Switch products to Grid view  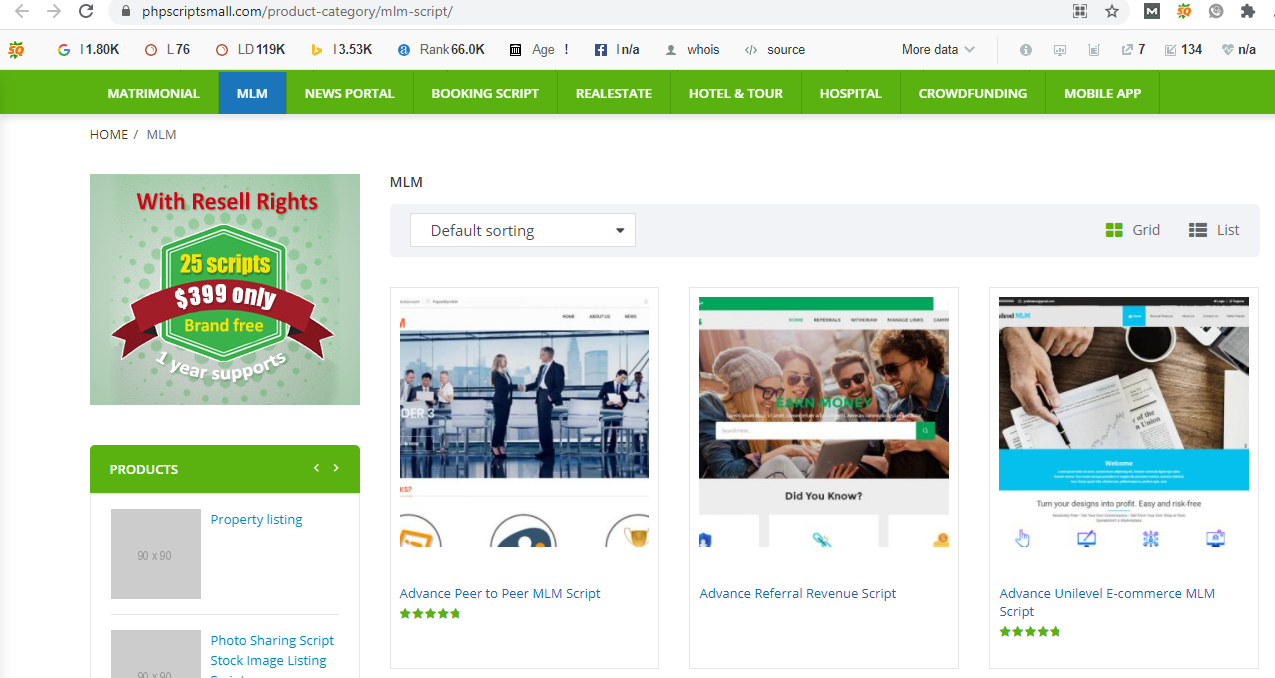tap(1132, 229)
